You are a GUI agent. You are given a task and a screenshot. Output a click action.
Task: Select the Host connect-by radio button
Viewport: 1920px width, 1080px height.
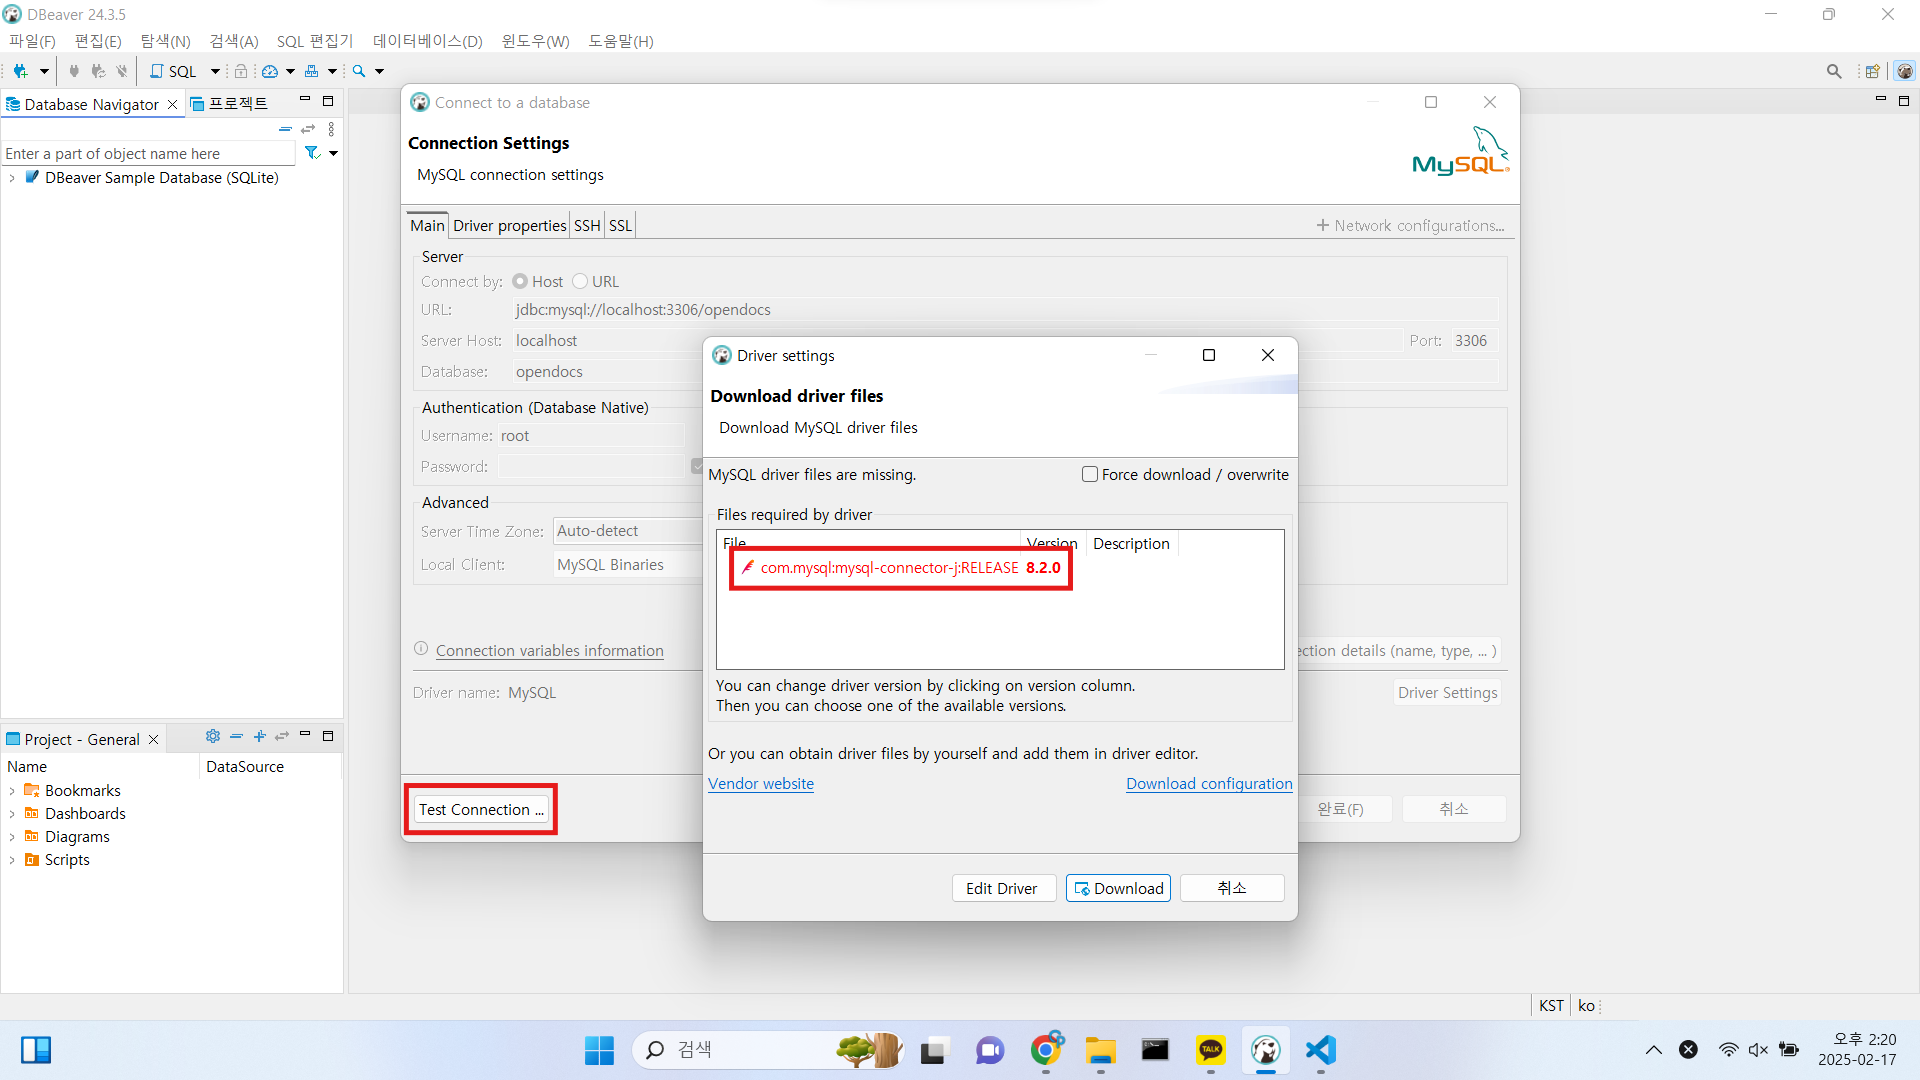pos(520,281)
